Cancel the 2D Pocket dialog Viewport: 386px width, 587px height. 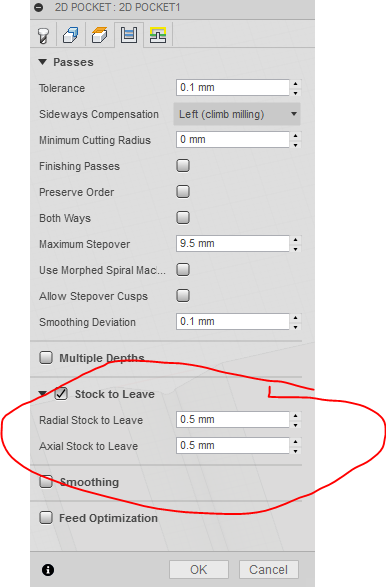[268, 569]
